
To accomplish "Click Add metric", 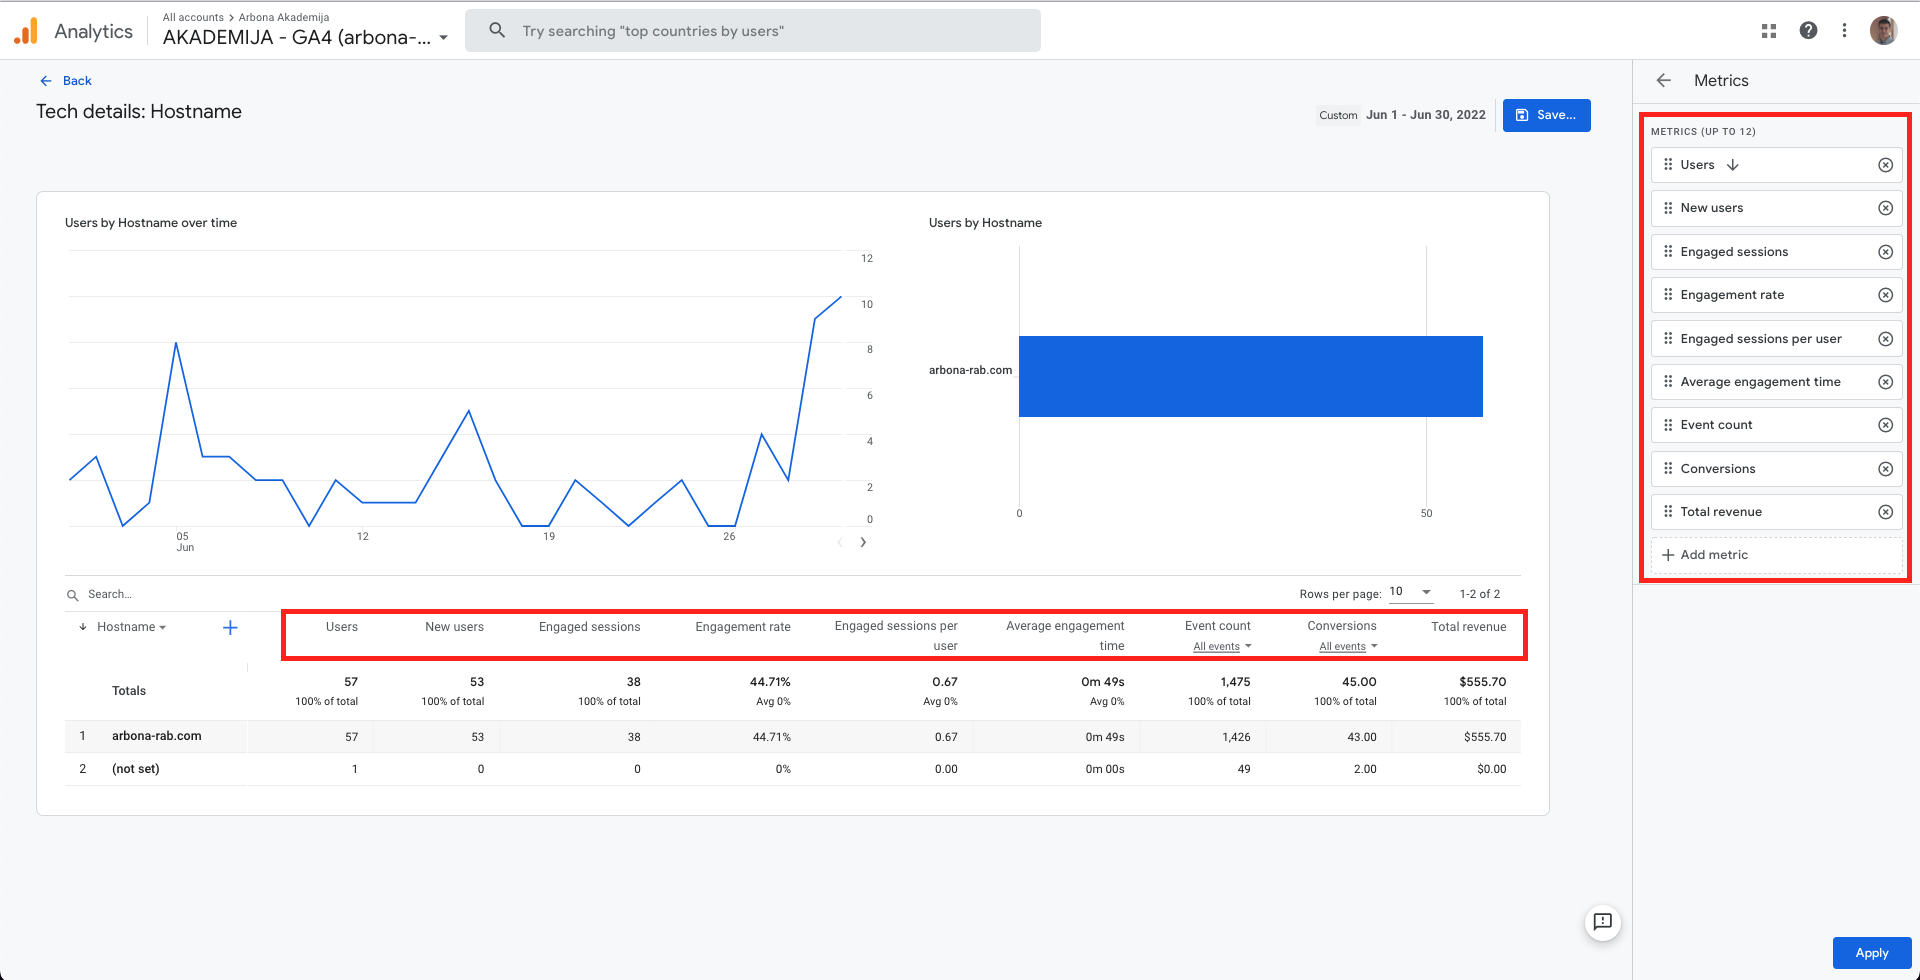I will pyautogui.click(x=1776, y=555).
